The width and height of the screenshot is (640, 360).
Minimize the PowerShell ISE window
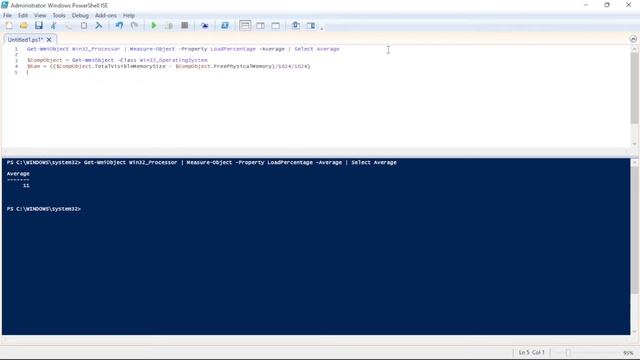click(586, 5)
